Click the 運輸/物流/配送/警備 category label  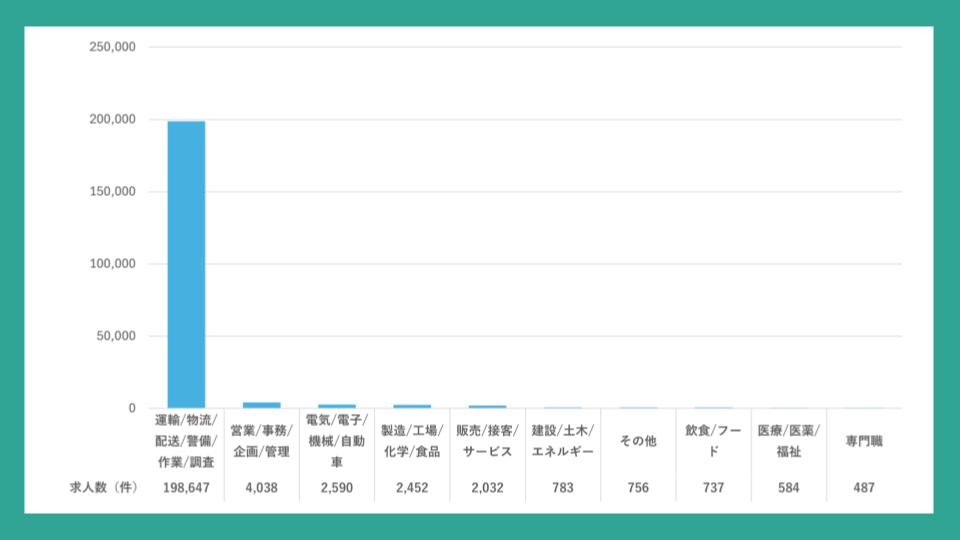tap(186, 441)
